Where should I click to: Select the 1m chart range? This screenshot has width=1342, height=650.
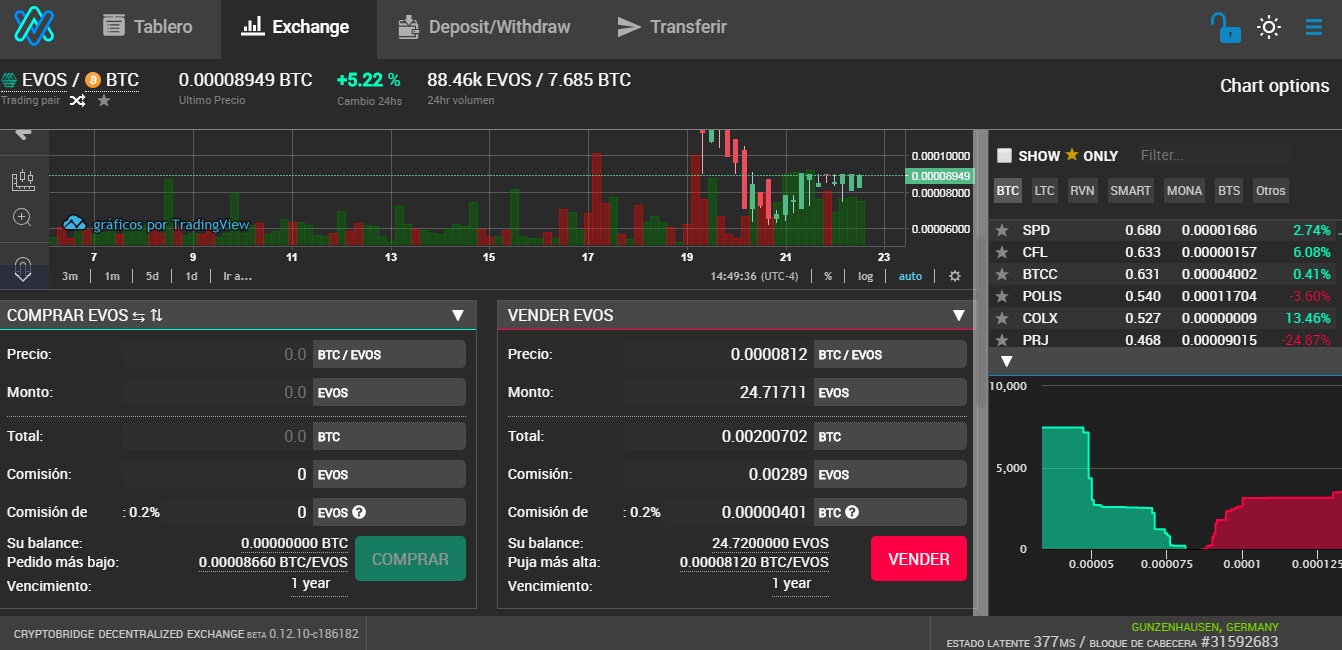(x=112, y=276)
